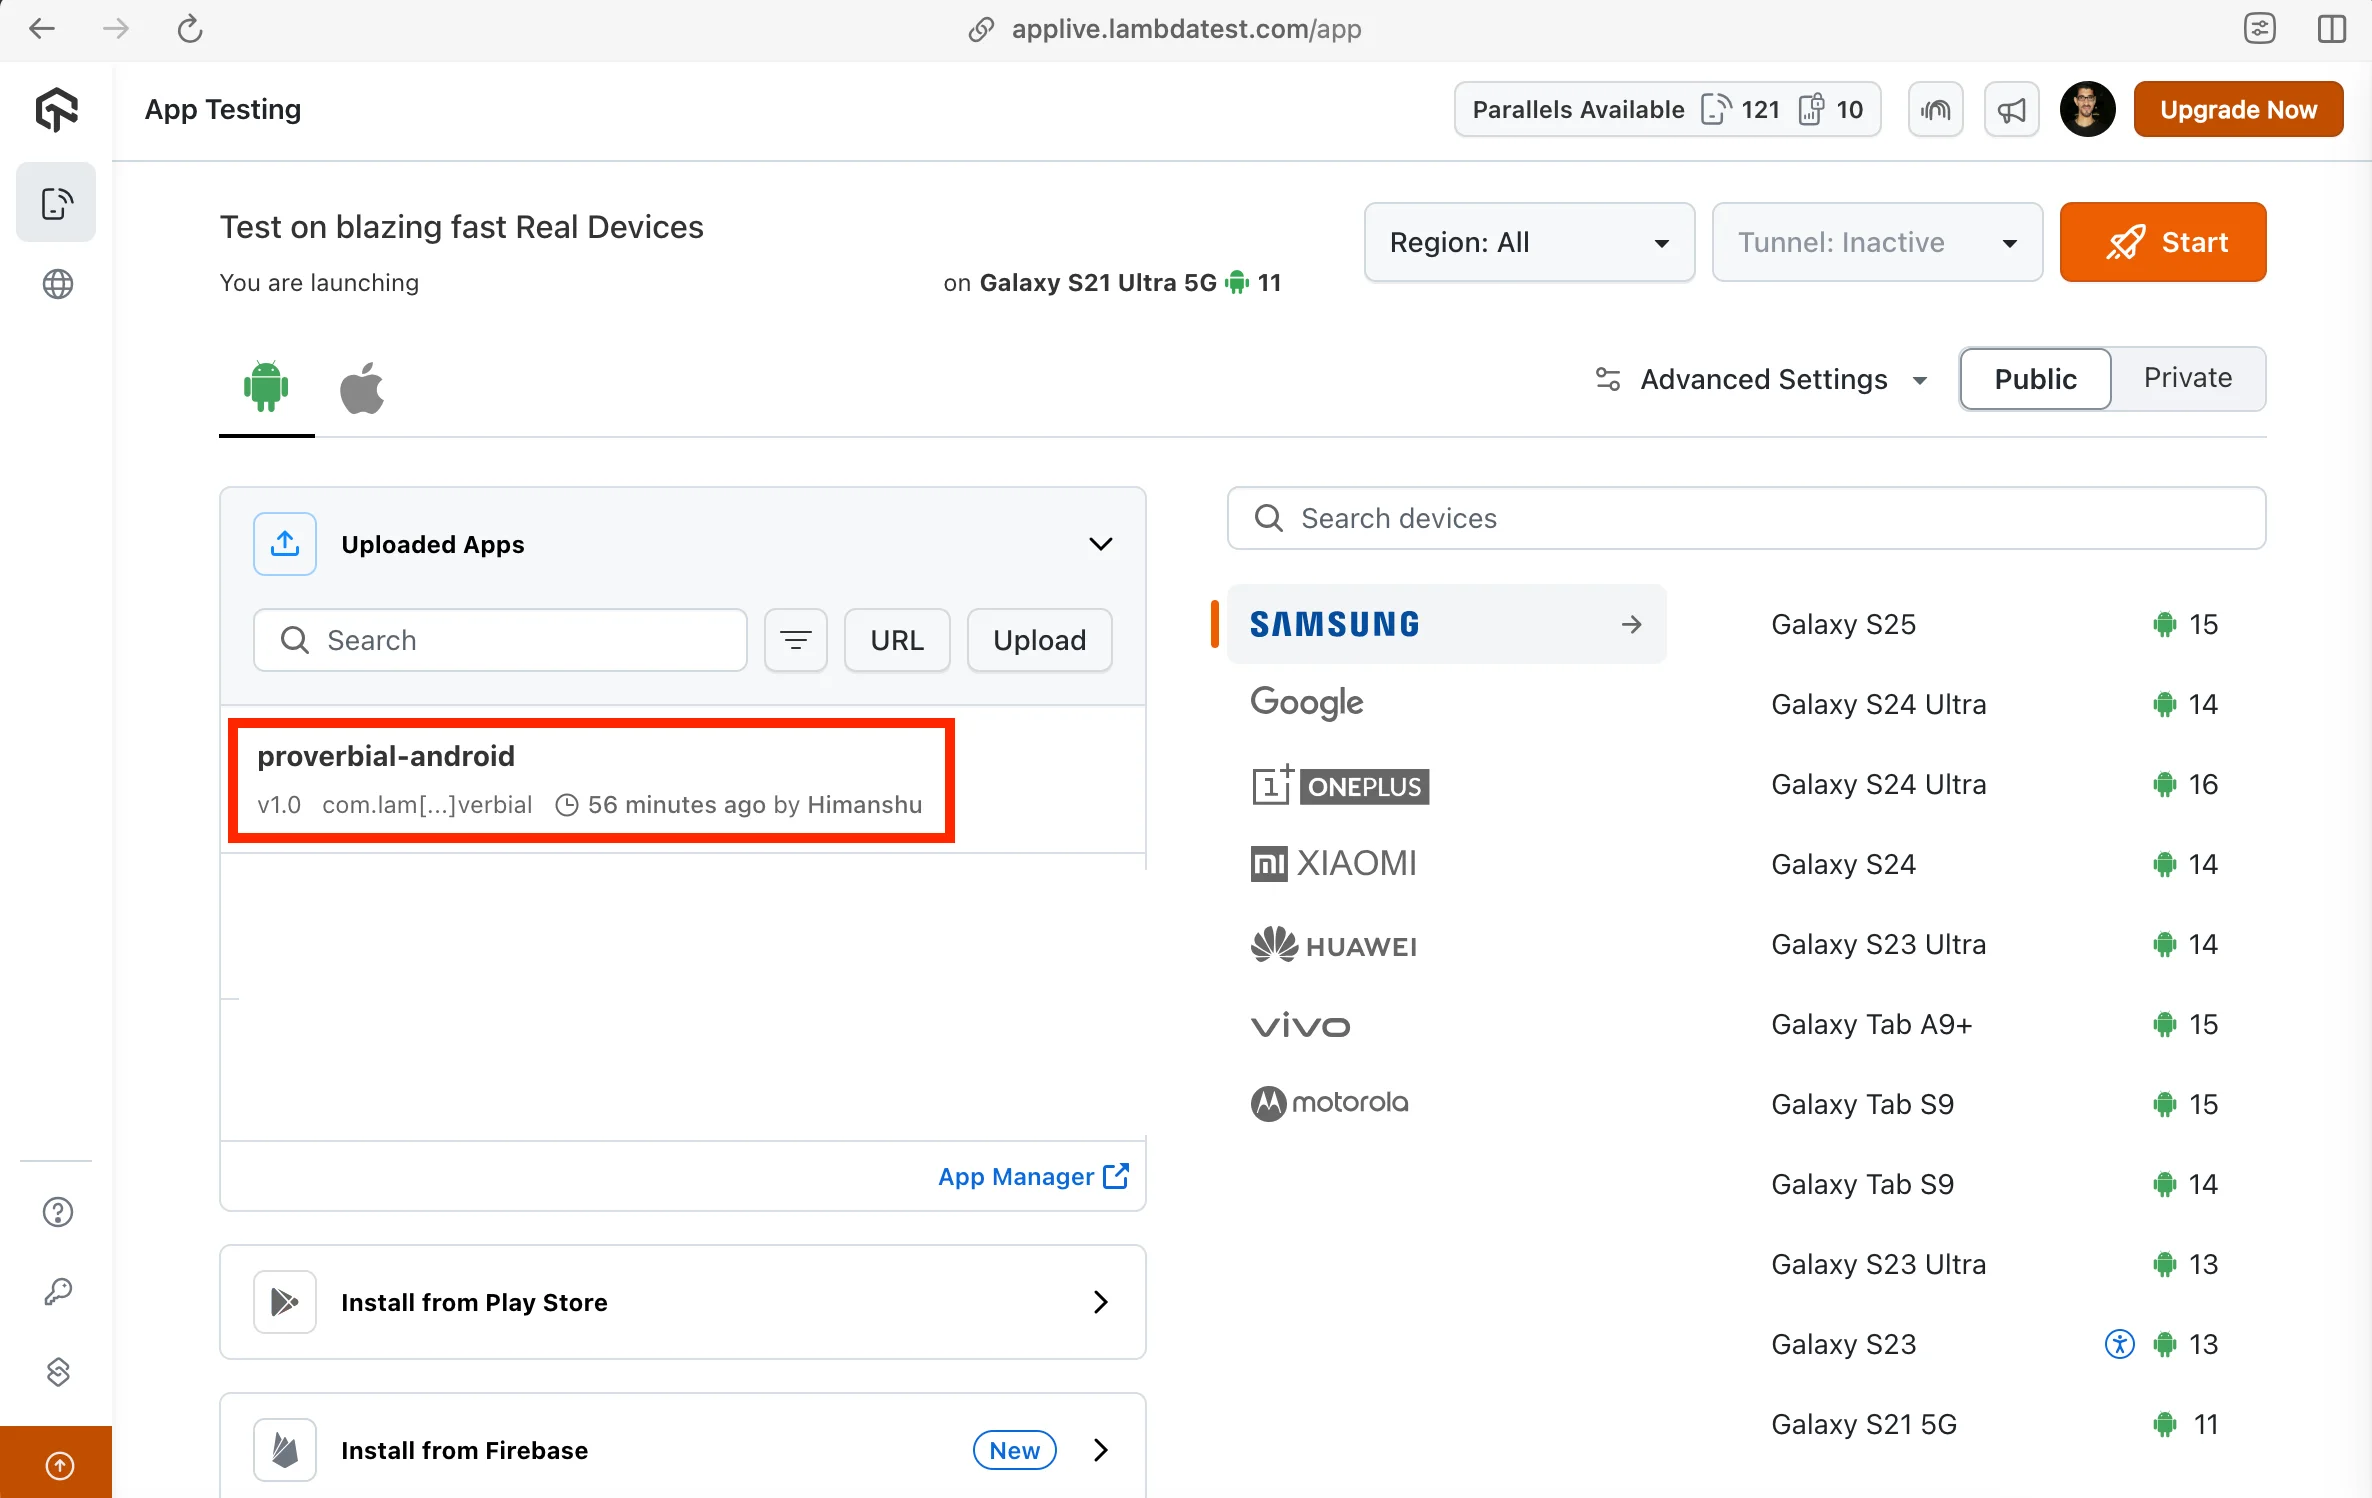Image resolution: width=2372 pixels, height=1498 pixels.
Task: Select the Apple iOS platform tab
Action: point(362,388)
